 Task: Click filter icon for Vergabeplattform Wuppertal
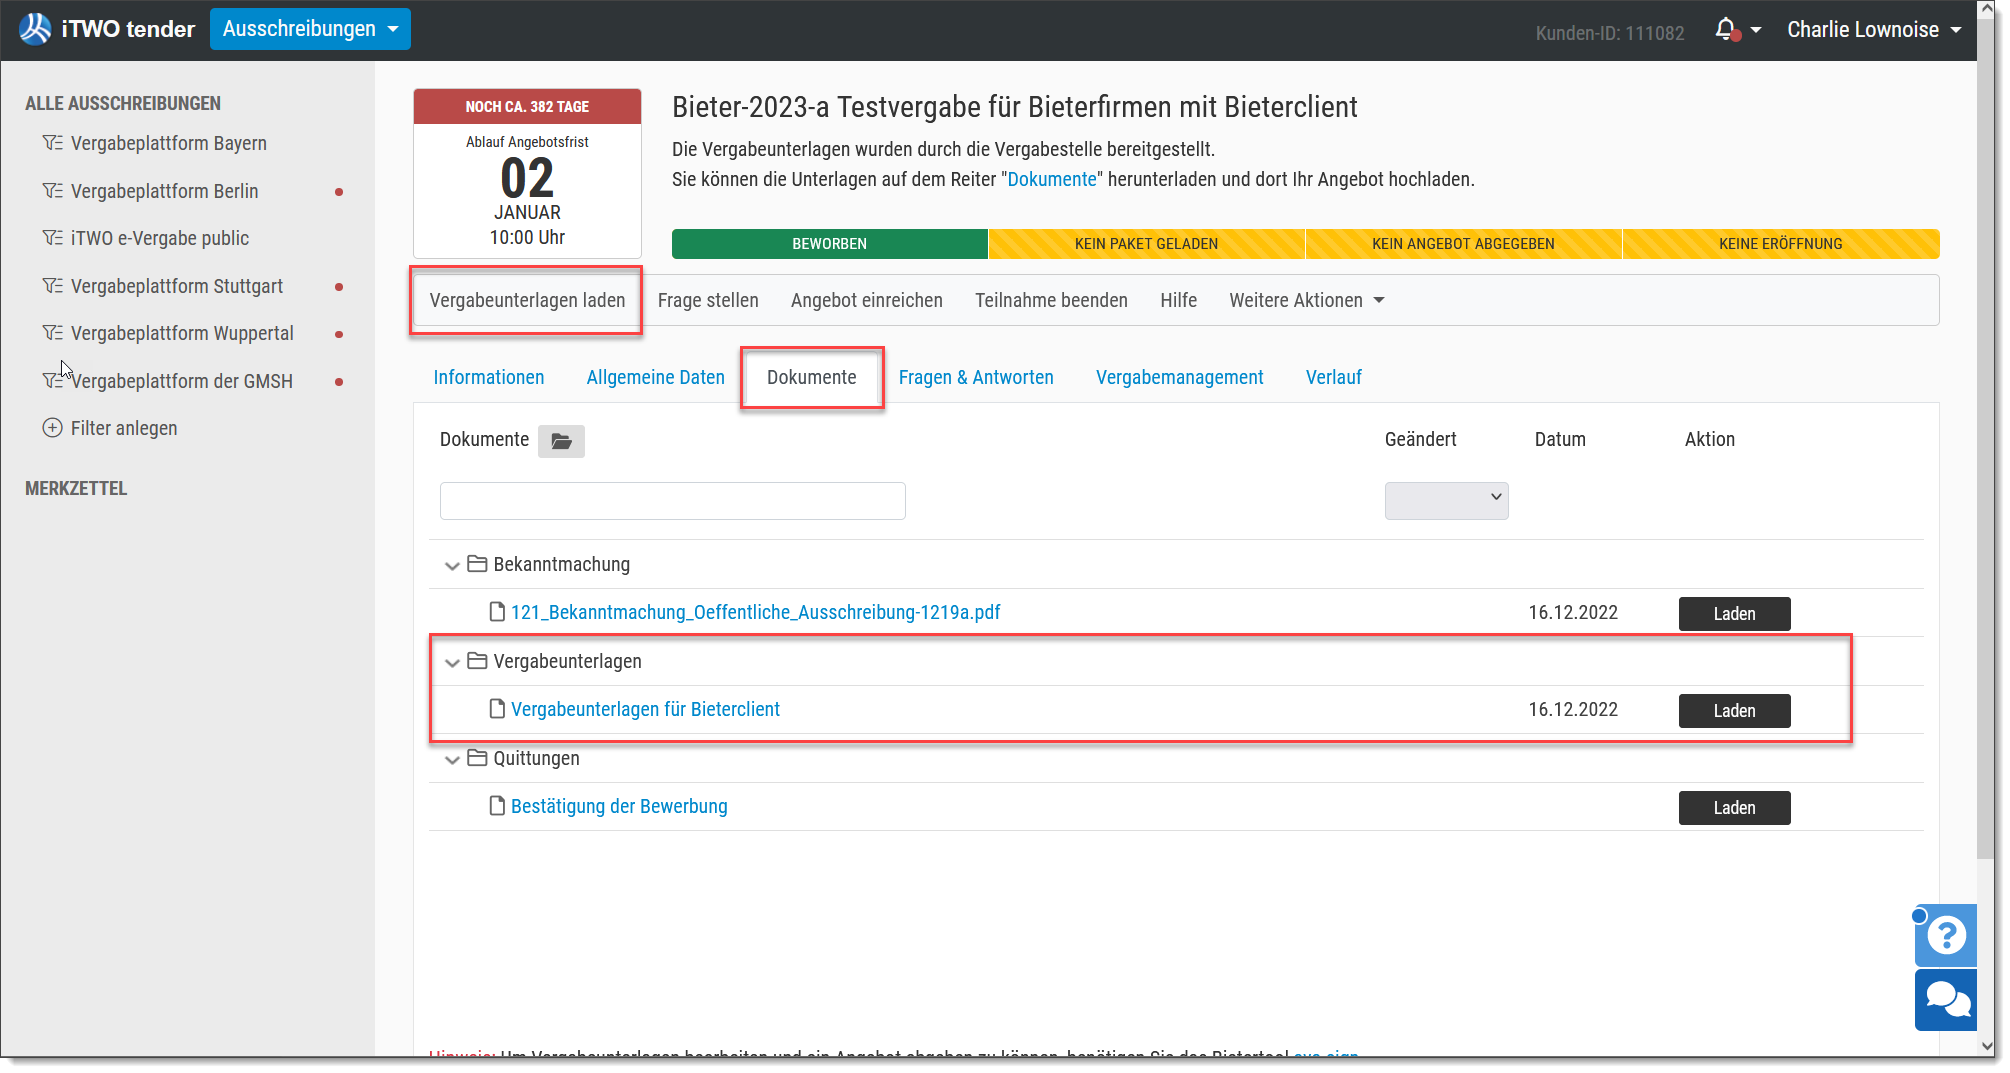tap(53, 333)
